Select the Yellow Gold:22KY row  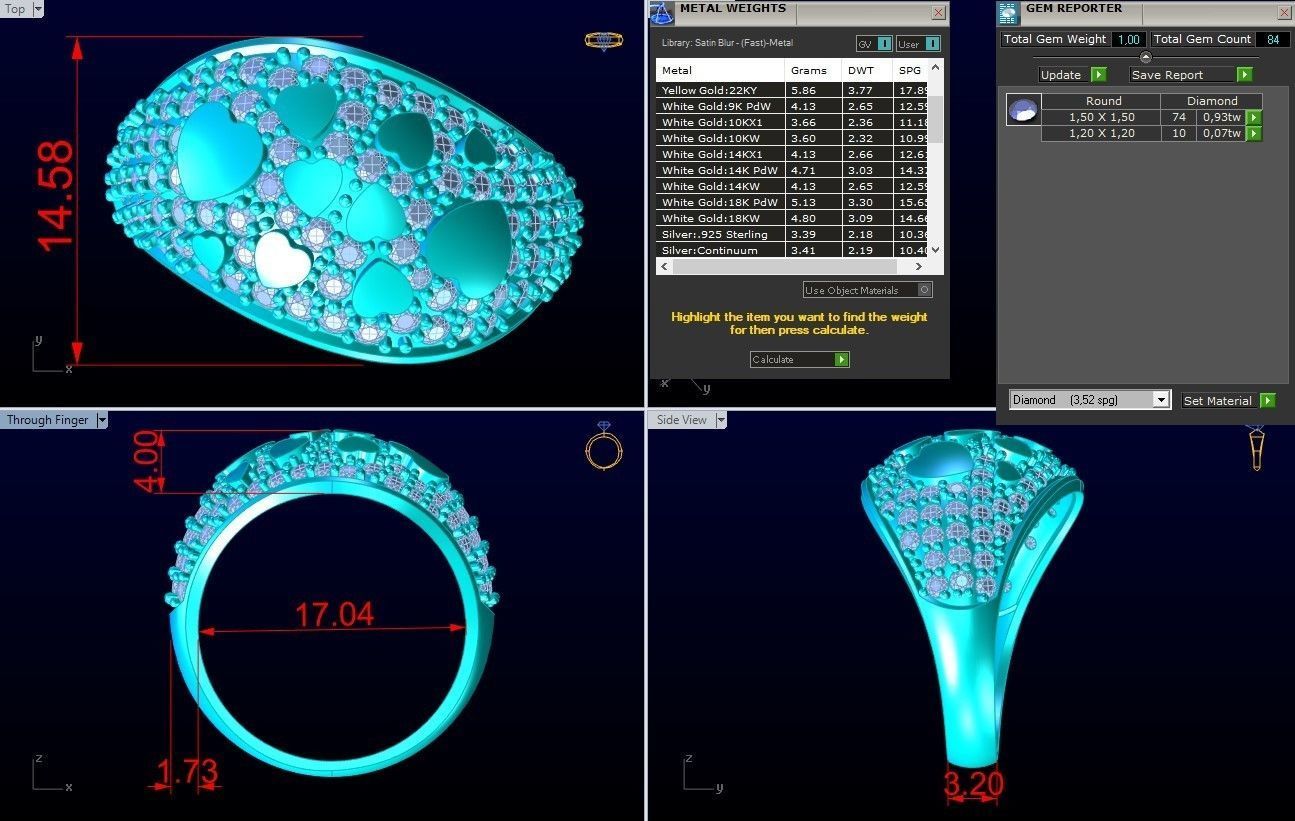pyautogui.click(x=792, y=90)
